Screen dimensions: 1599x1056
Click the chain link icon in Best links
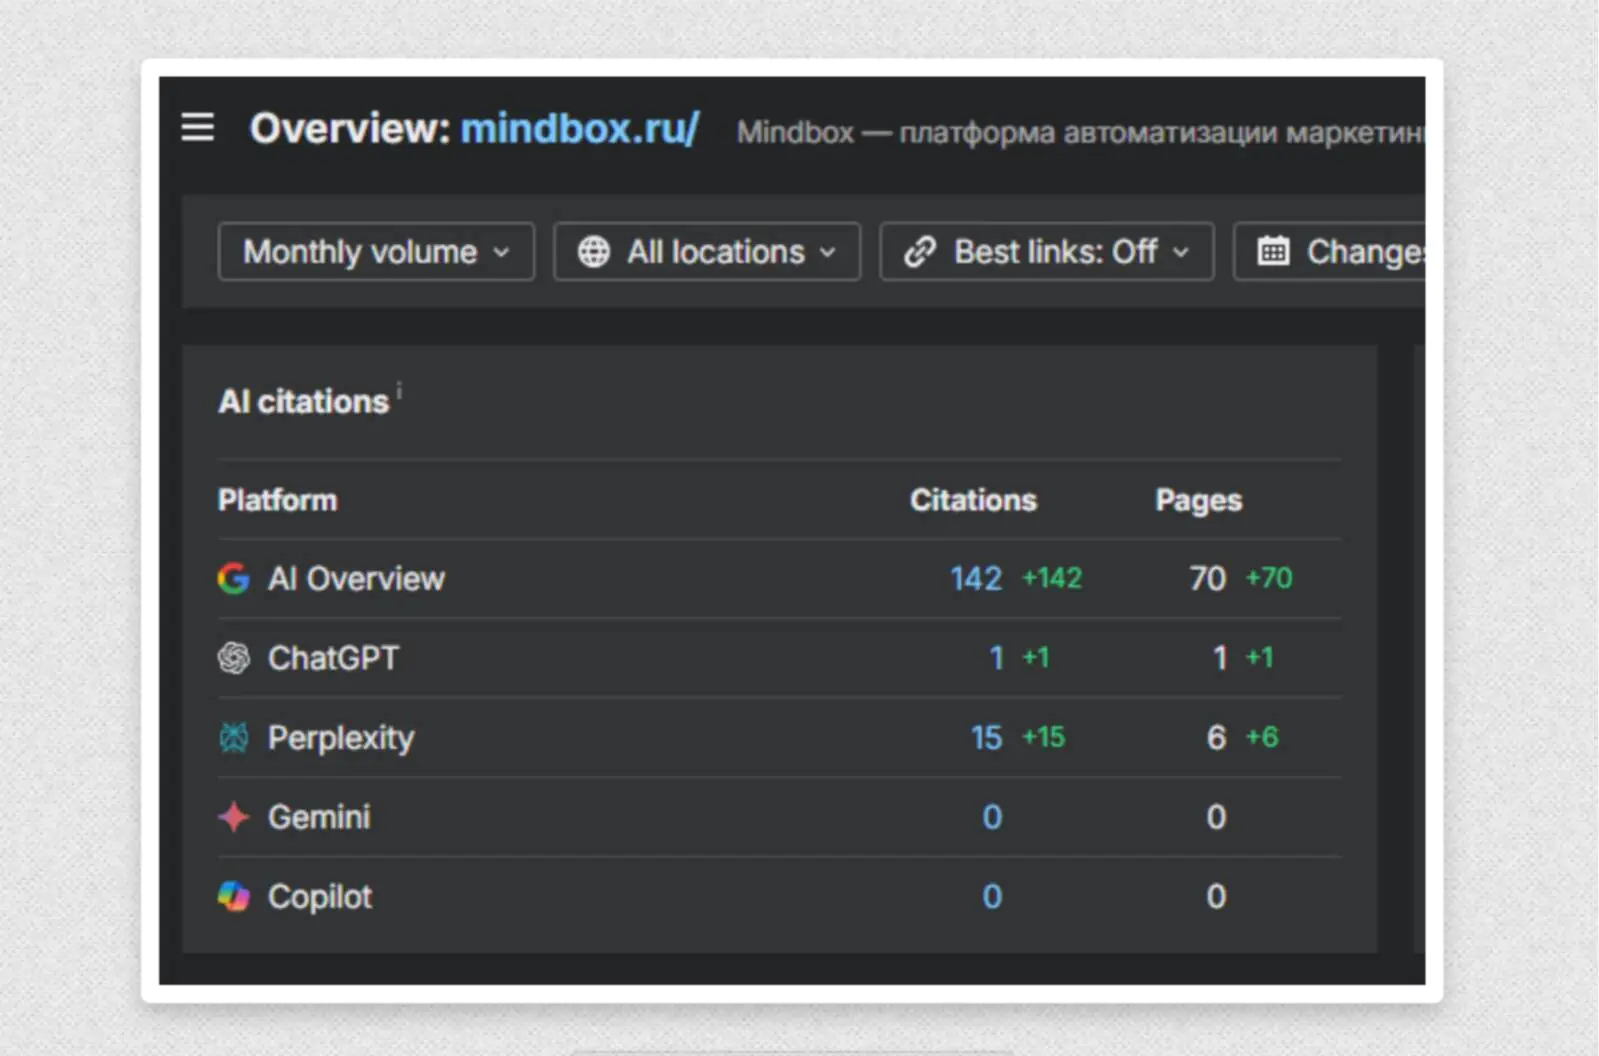pos(919,252)
